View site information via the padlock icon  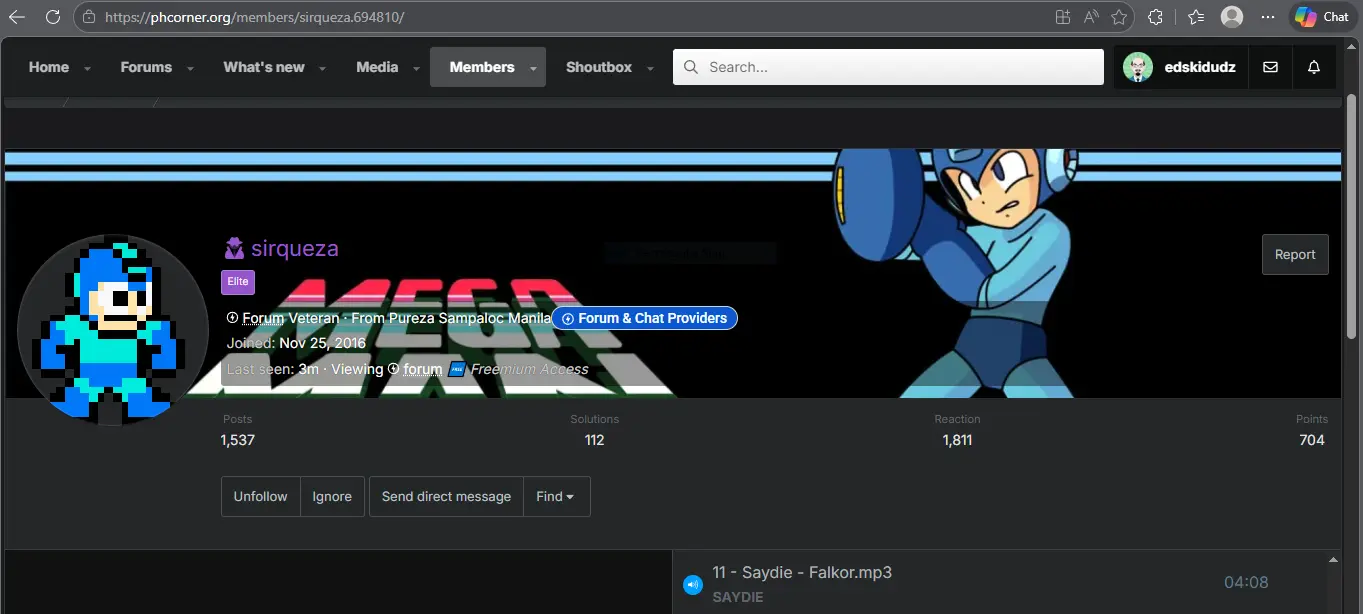coord(90,17)
